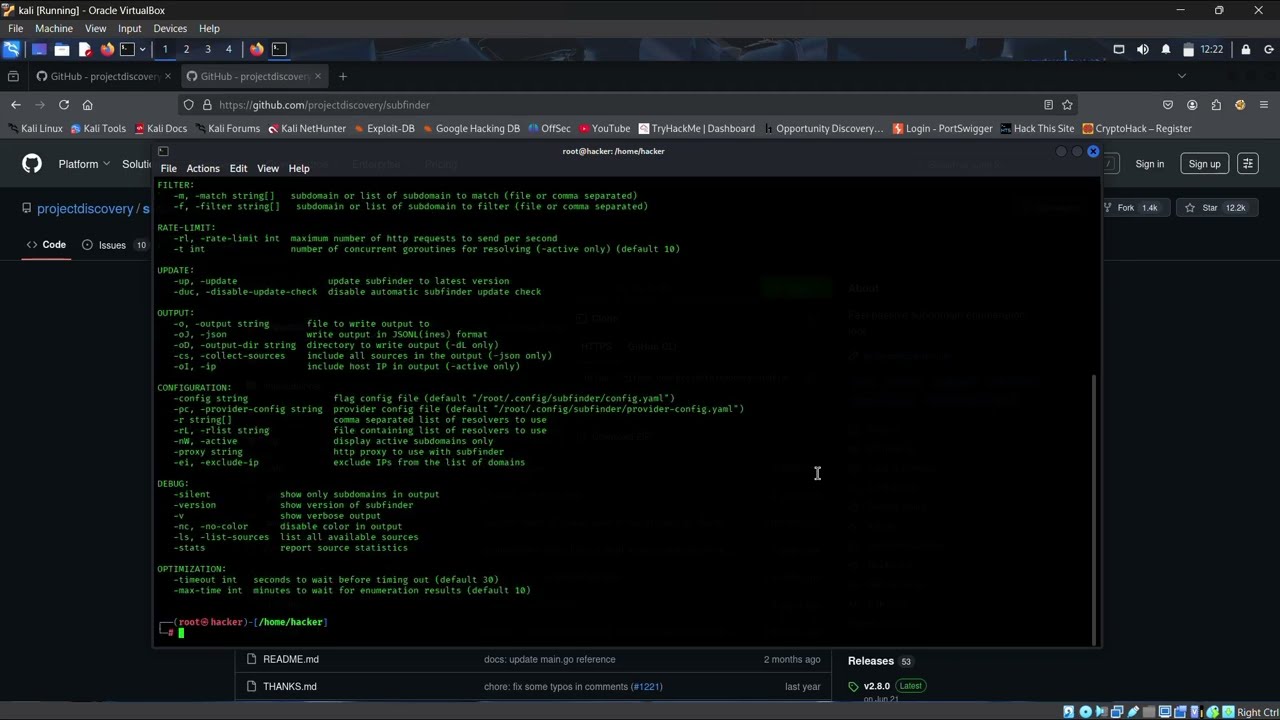Open THANKS.md file in repository list
This screenshot has width=1280, height=720.
point(290,686)
